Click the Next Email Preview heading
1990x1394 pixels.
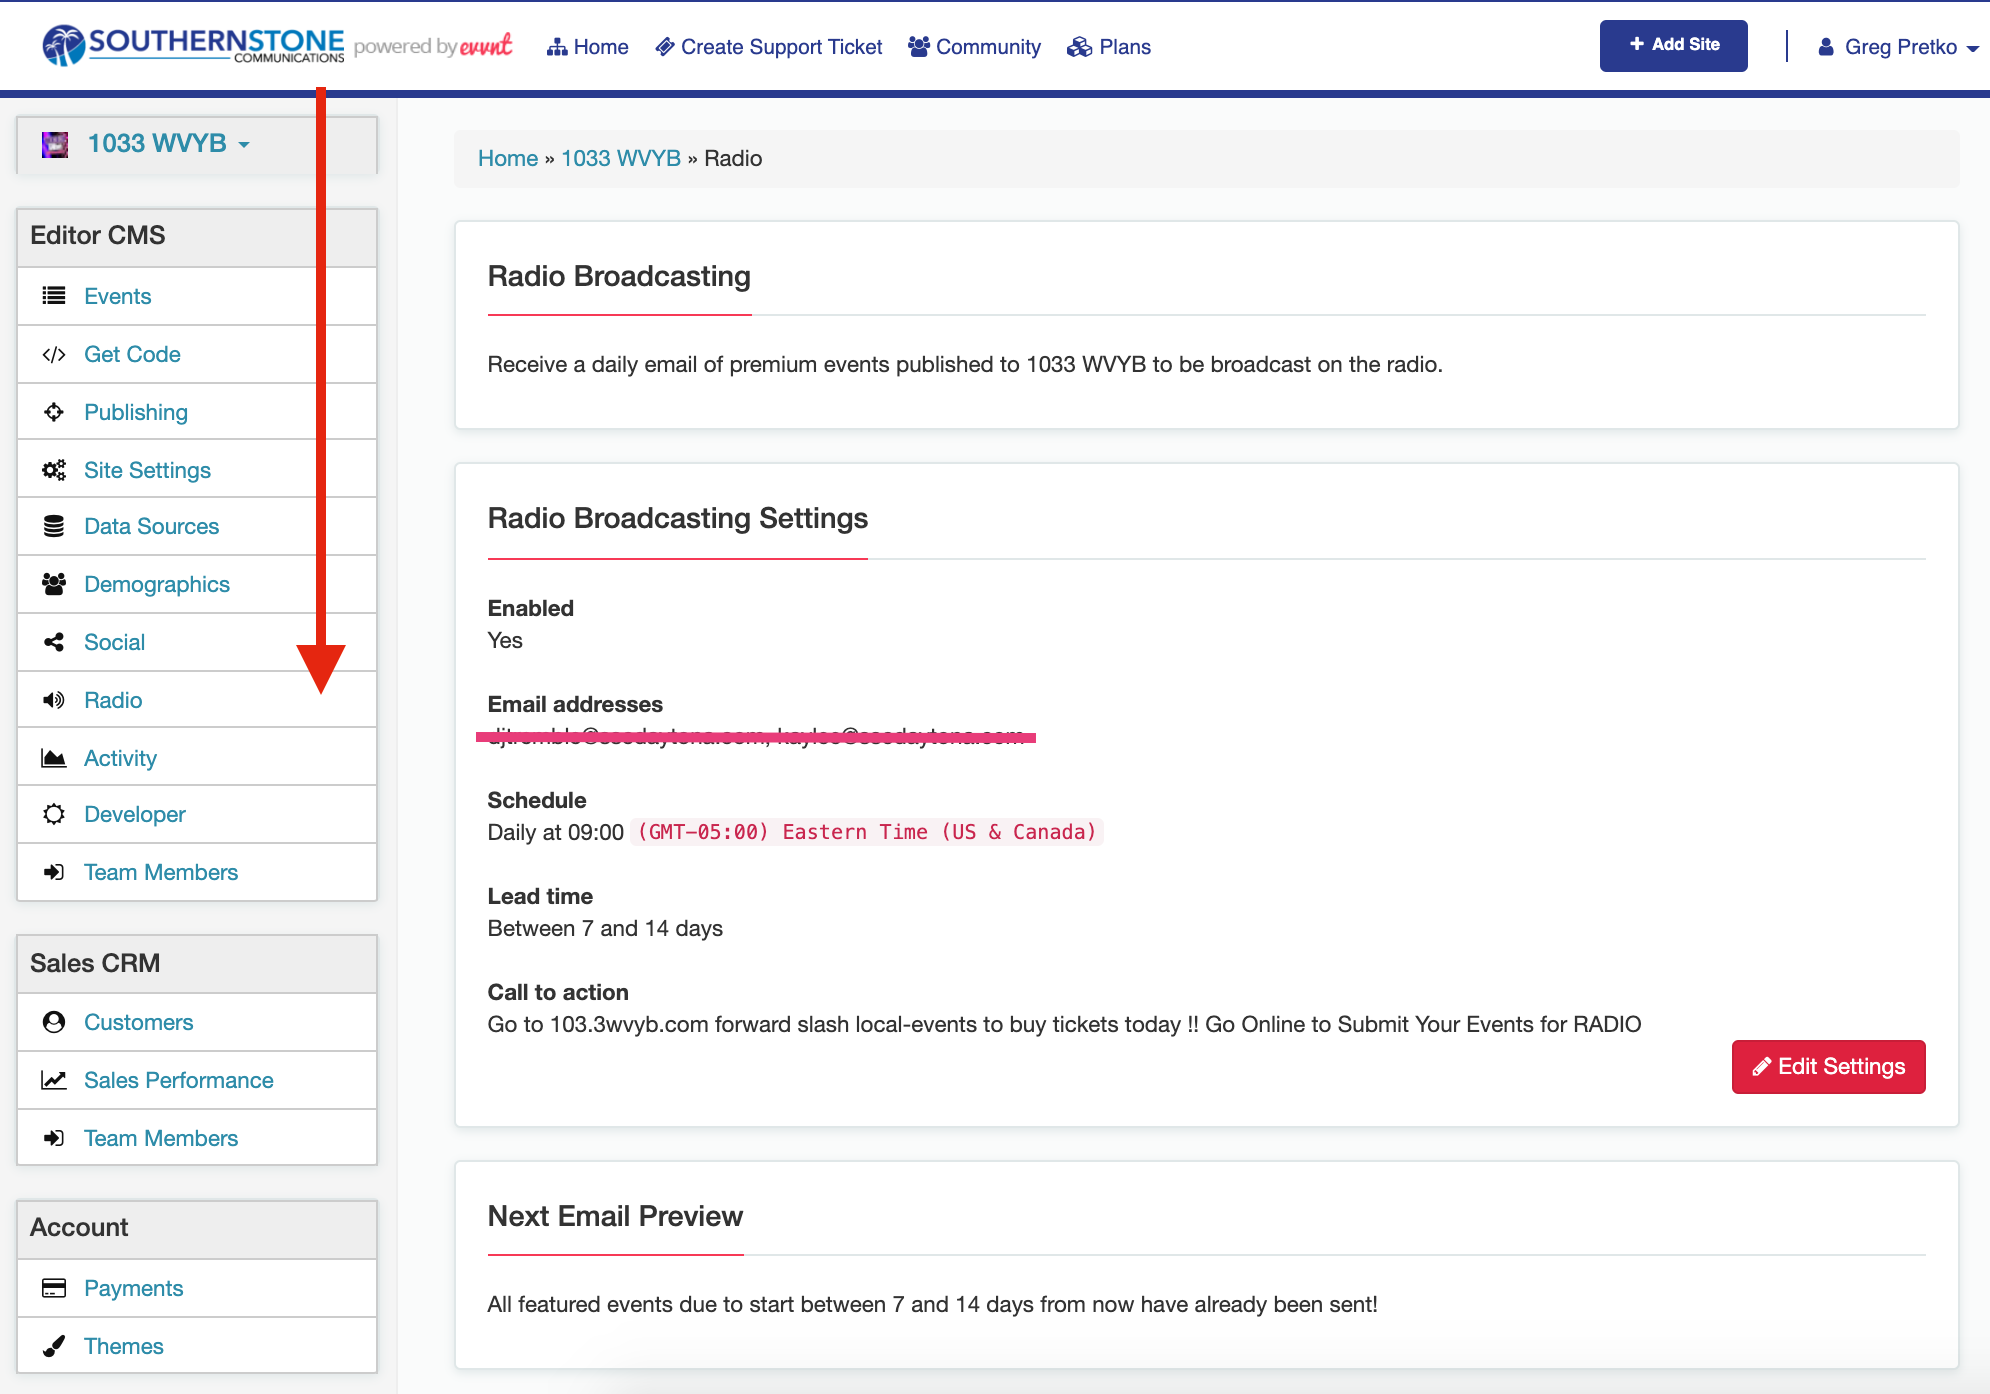[615, 1216]
